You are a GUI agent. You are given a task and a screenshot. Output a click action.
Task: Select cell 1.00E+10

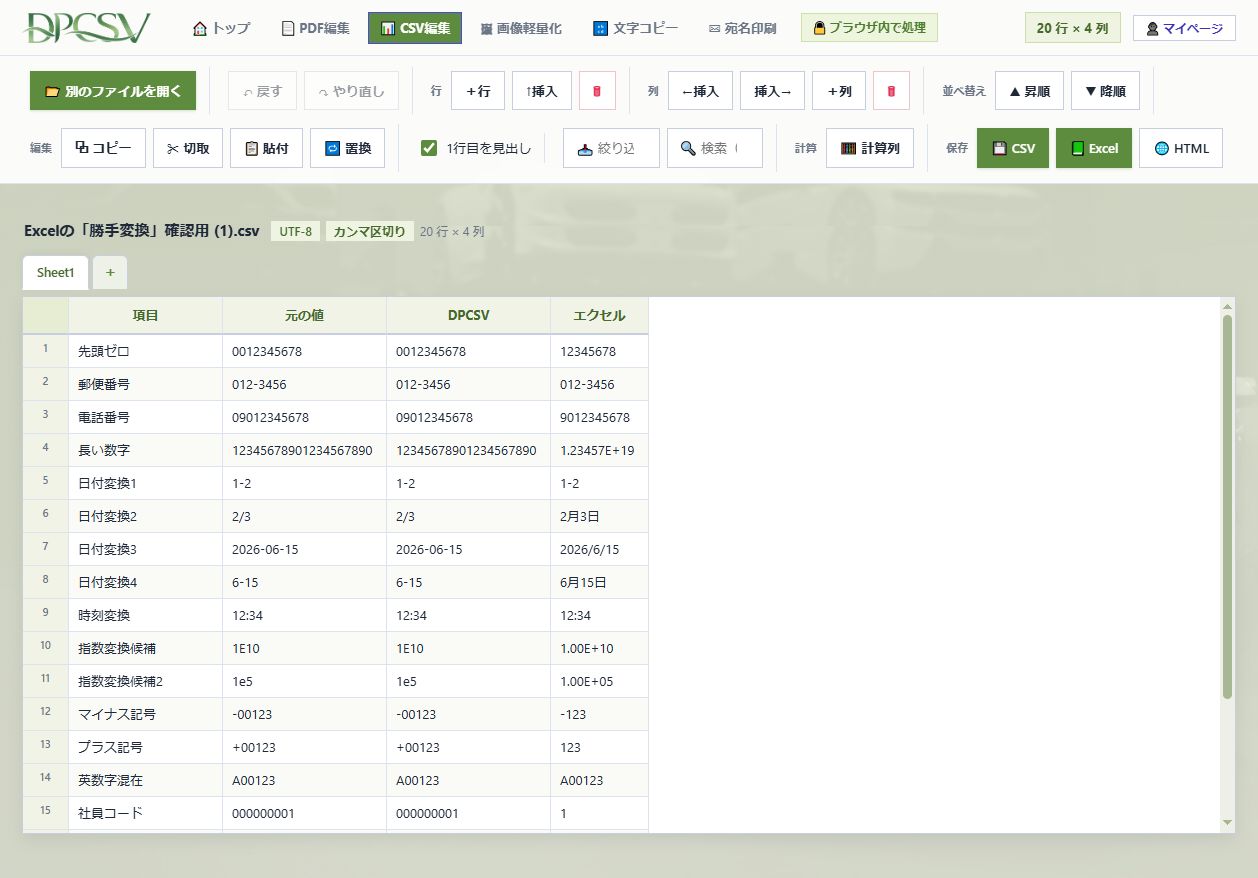[599, 648]
